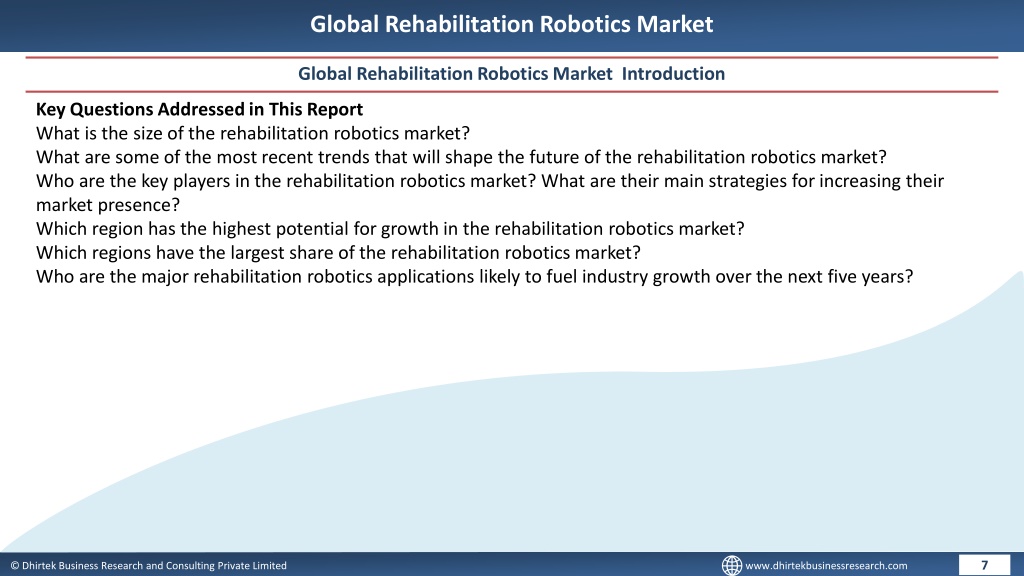This screenshot has width=1024, height=576.
Task: Click the question about regions with largest share
Action: (338, 253)
